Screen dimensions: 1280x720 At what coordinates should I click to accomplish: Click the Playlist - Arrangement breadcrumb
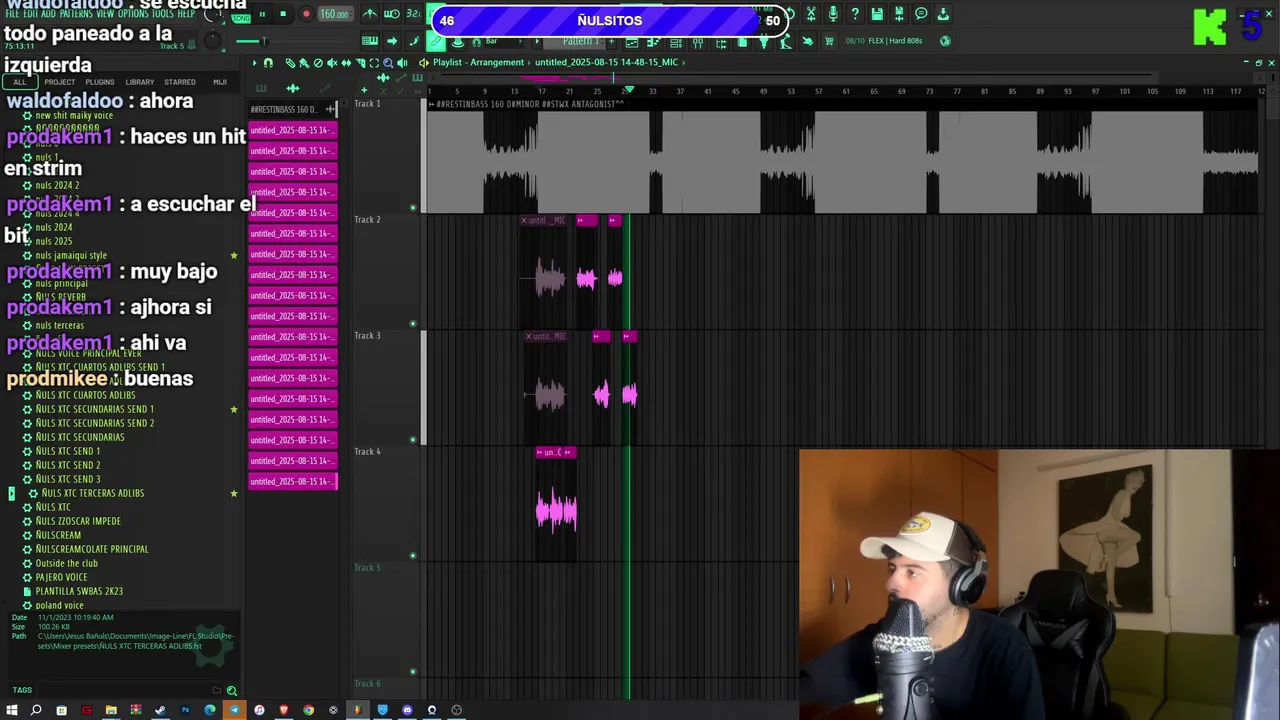tap(478, 62)
